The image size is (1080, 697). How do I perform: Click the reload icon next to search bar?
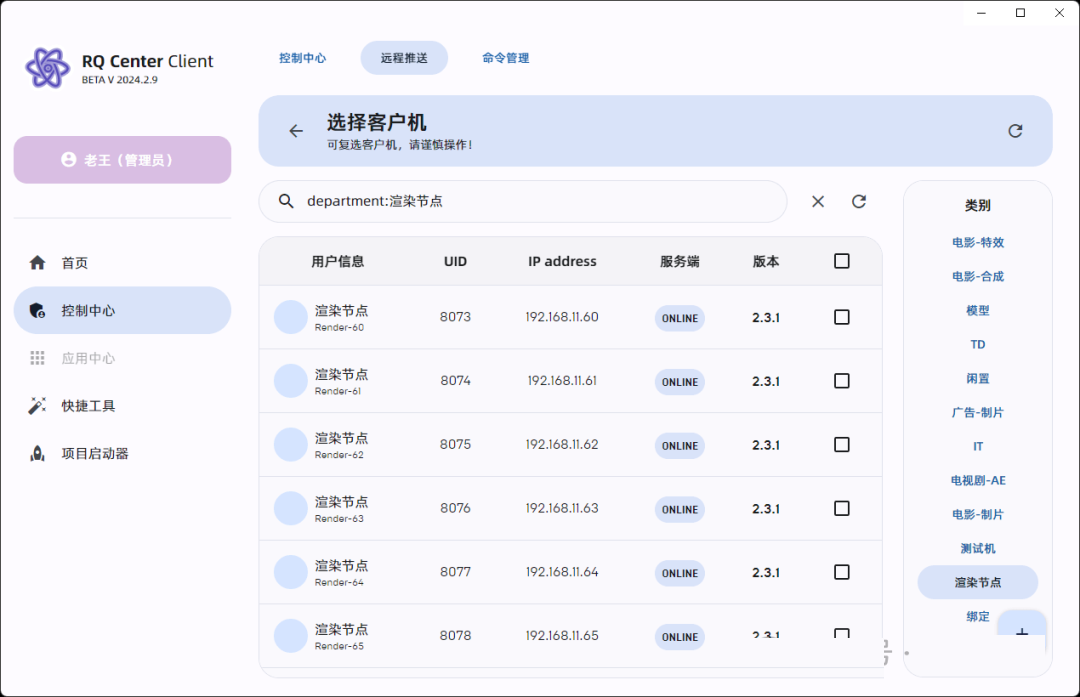pos(859,202)
